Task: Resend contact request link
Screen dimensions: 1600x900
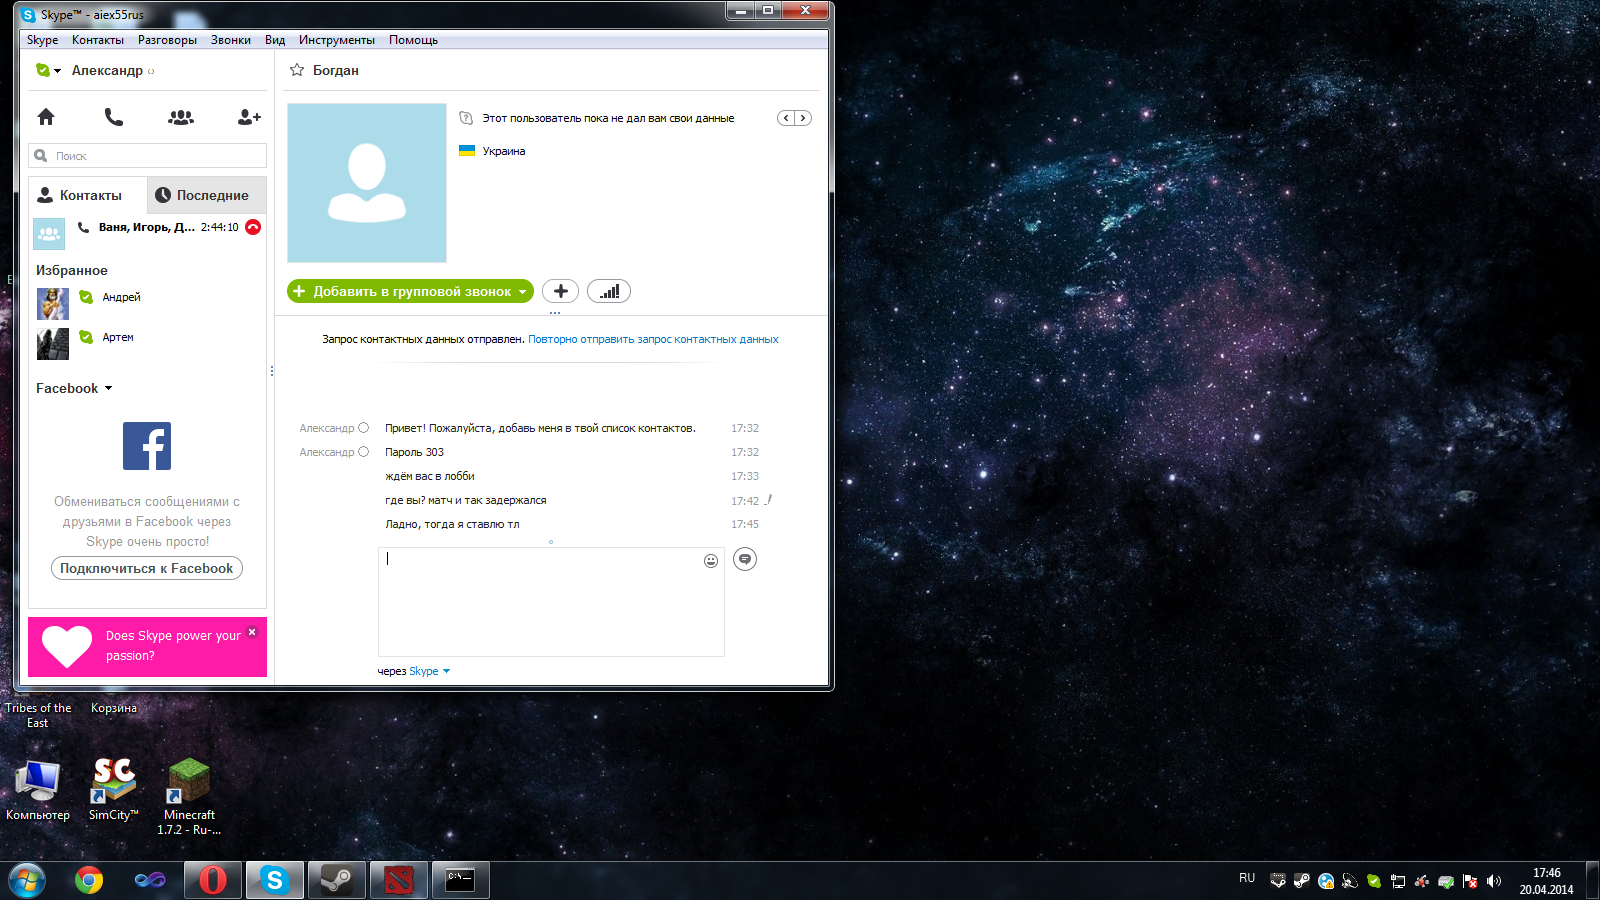Action: click(x=653, y=339)
